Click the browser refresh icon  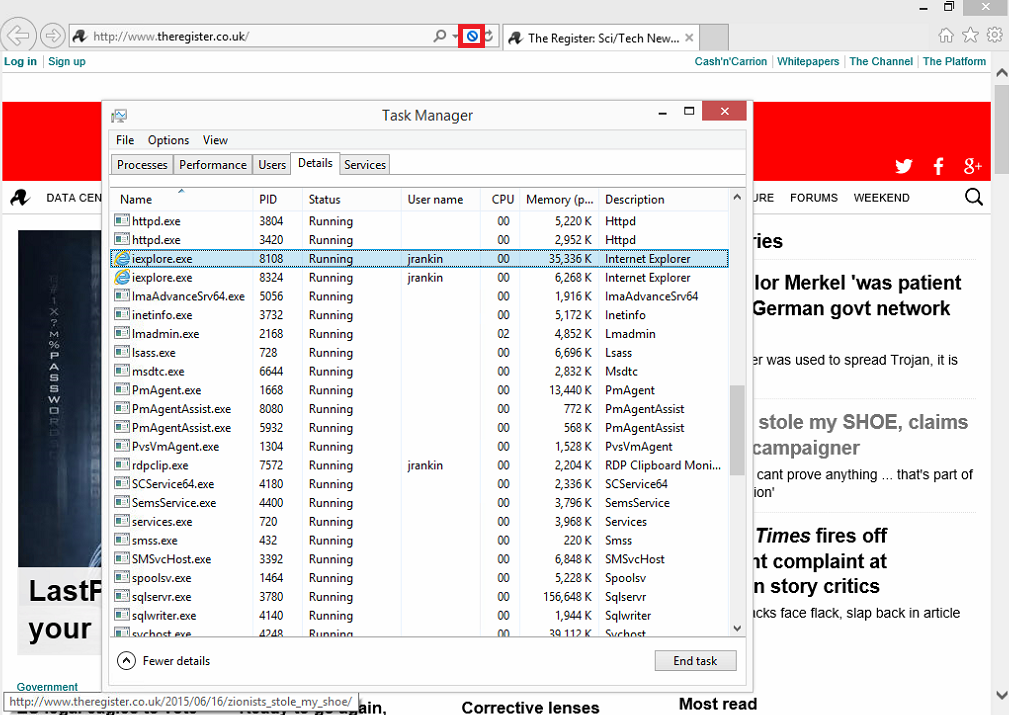point(489,37)
